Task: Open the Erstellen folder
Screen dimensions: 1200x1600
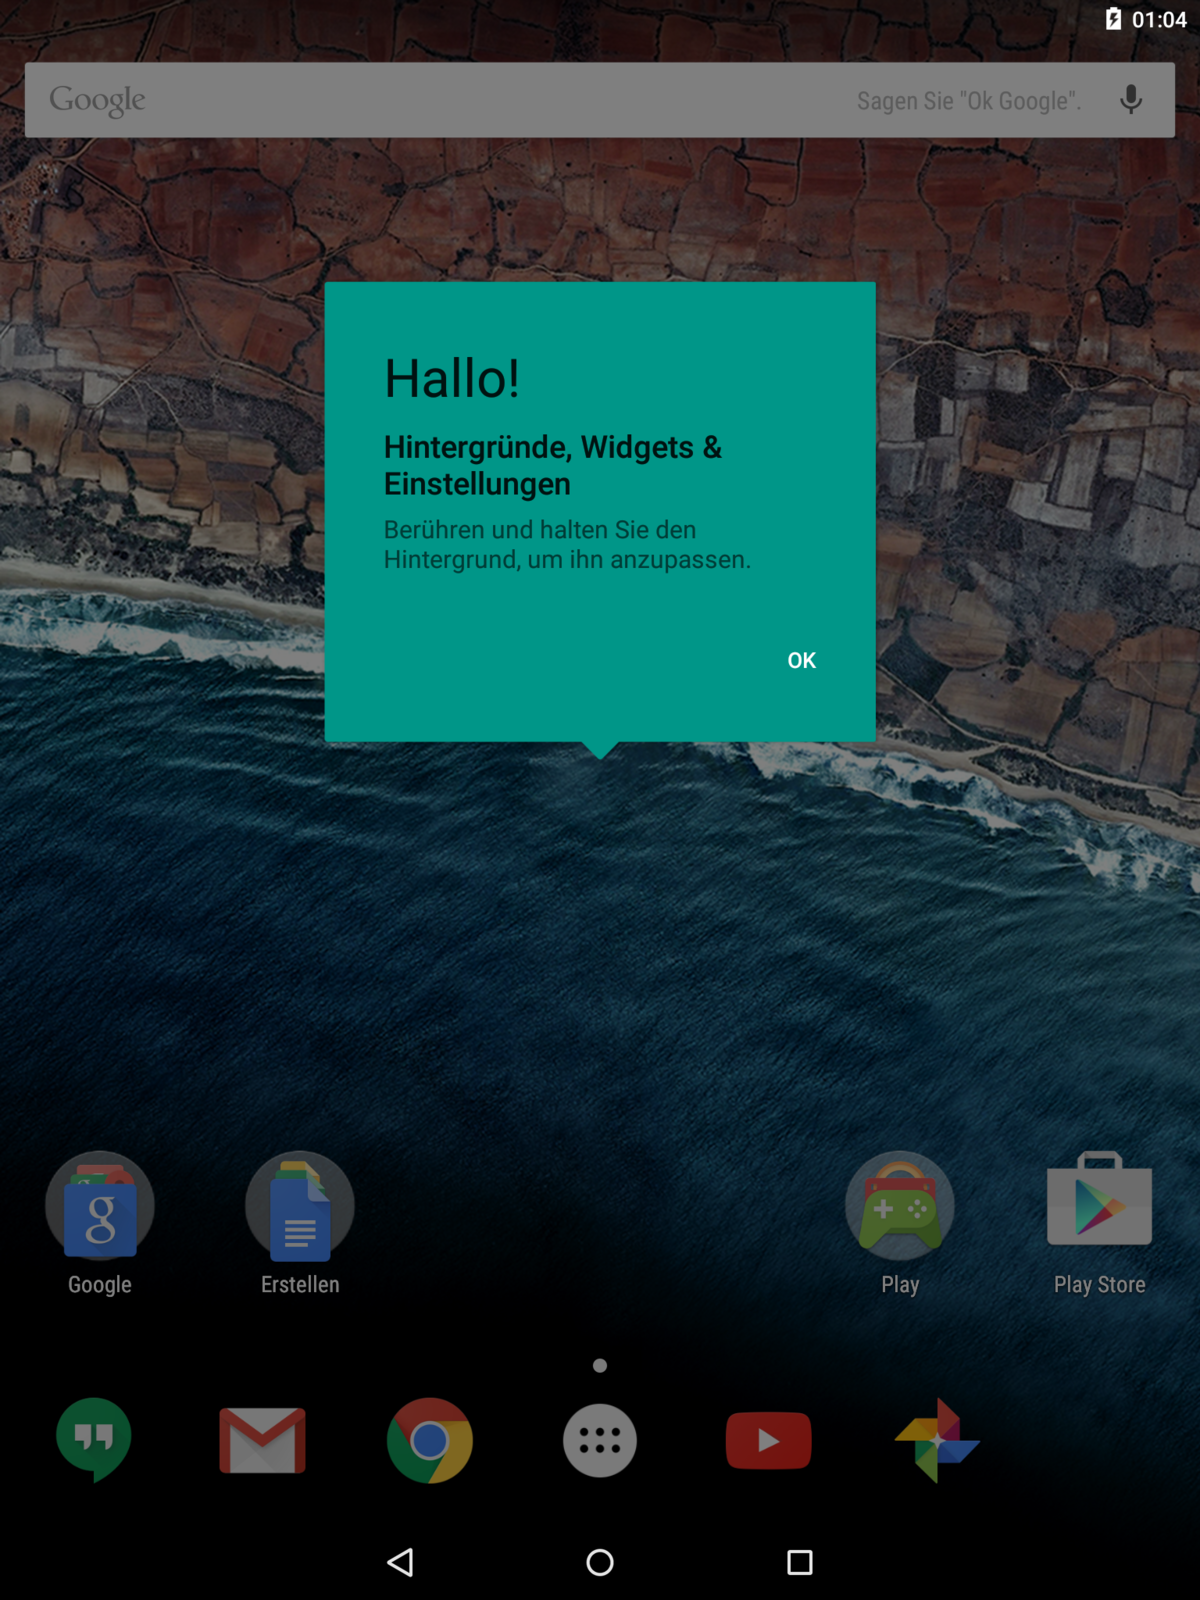Action: [x=300, y=1206]
